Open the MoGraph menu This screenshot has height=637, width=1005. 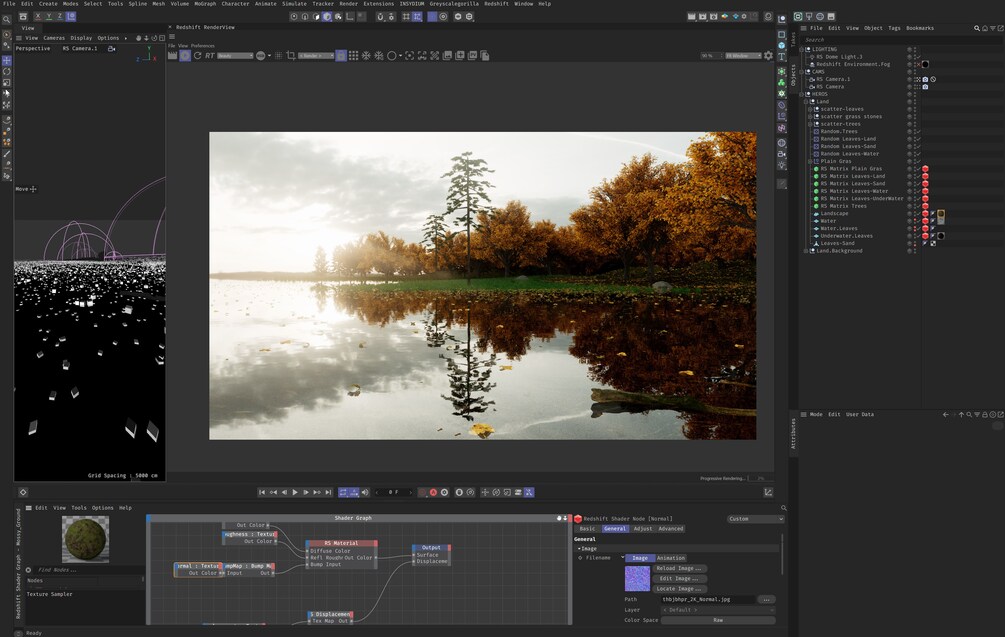[205, 4]
